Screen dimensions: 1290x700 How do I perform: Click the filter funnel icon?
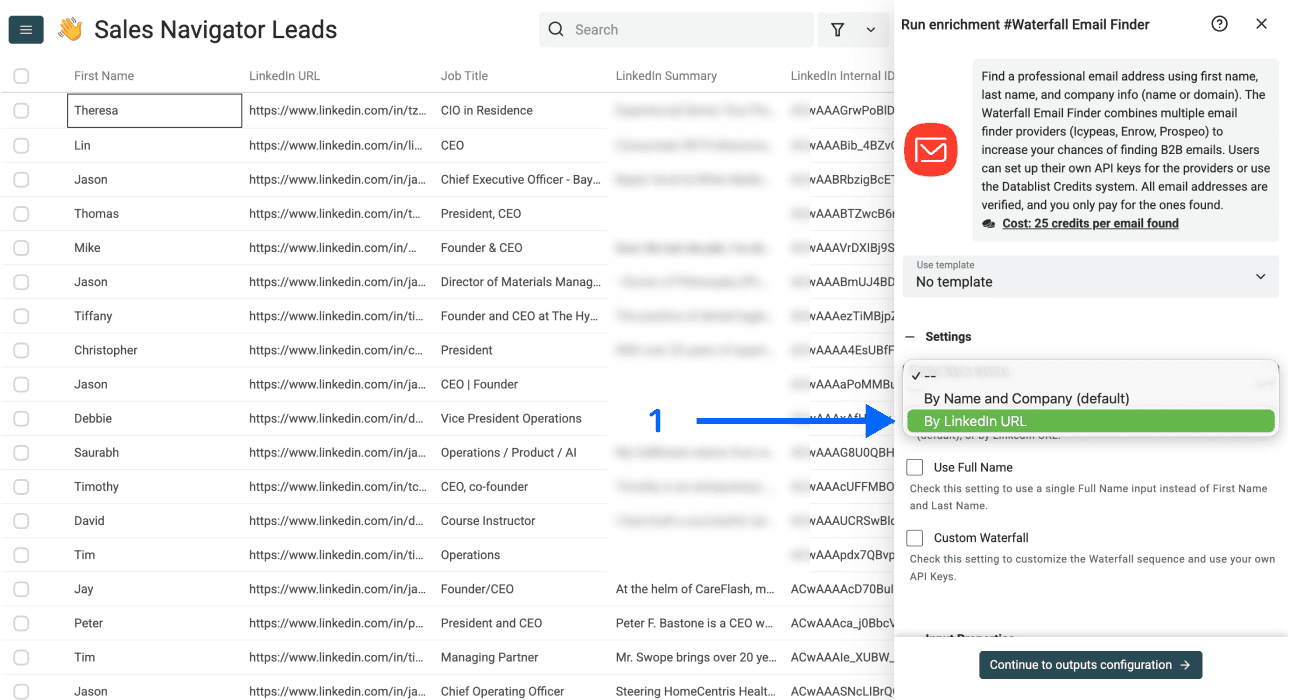click(838, 29)
